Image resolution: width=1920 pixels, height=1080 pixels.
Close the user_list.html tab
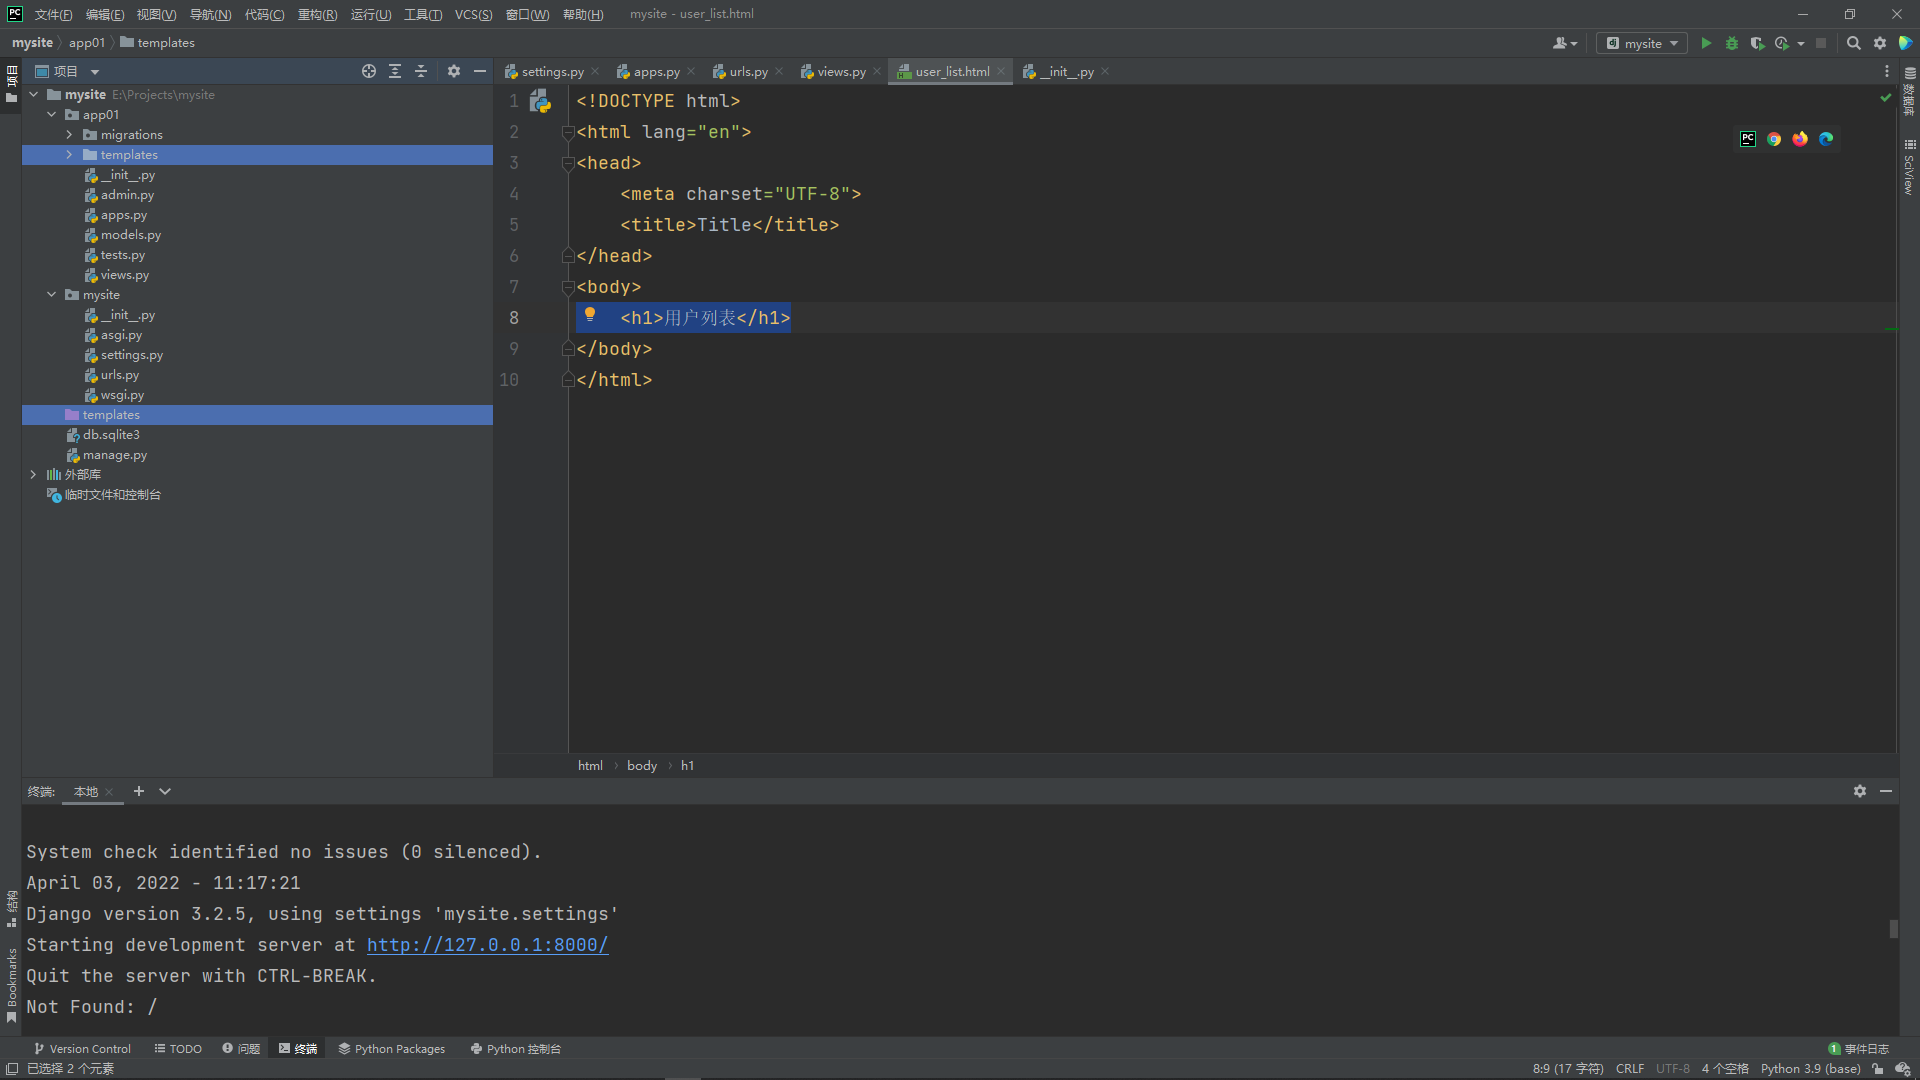click(x=1001, y=71)
